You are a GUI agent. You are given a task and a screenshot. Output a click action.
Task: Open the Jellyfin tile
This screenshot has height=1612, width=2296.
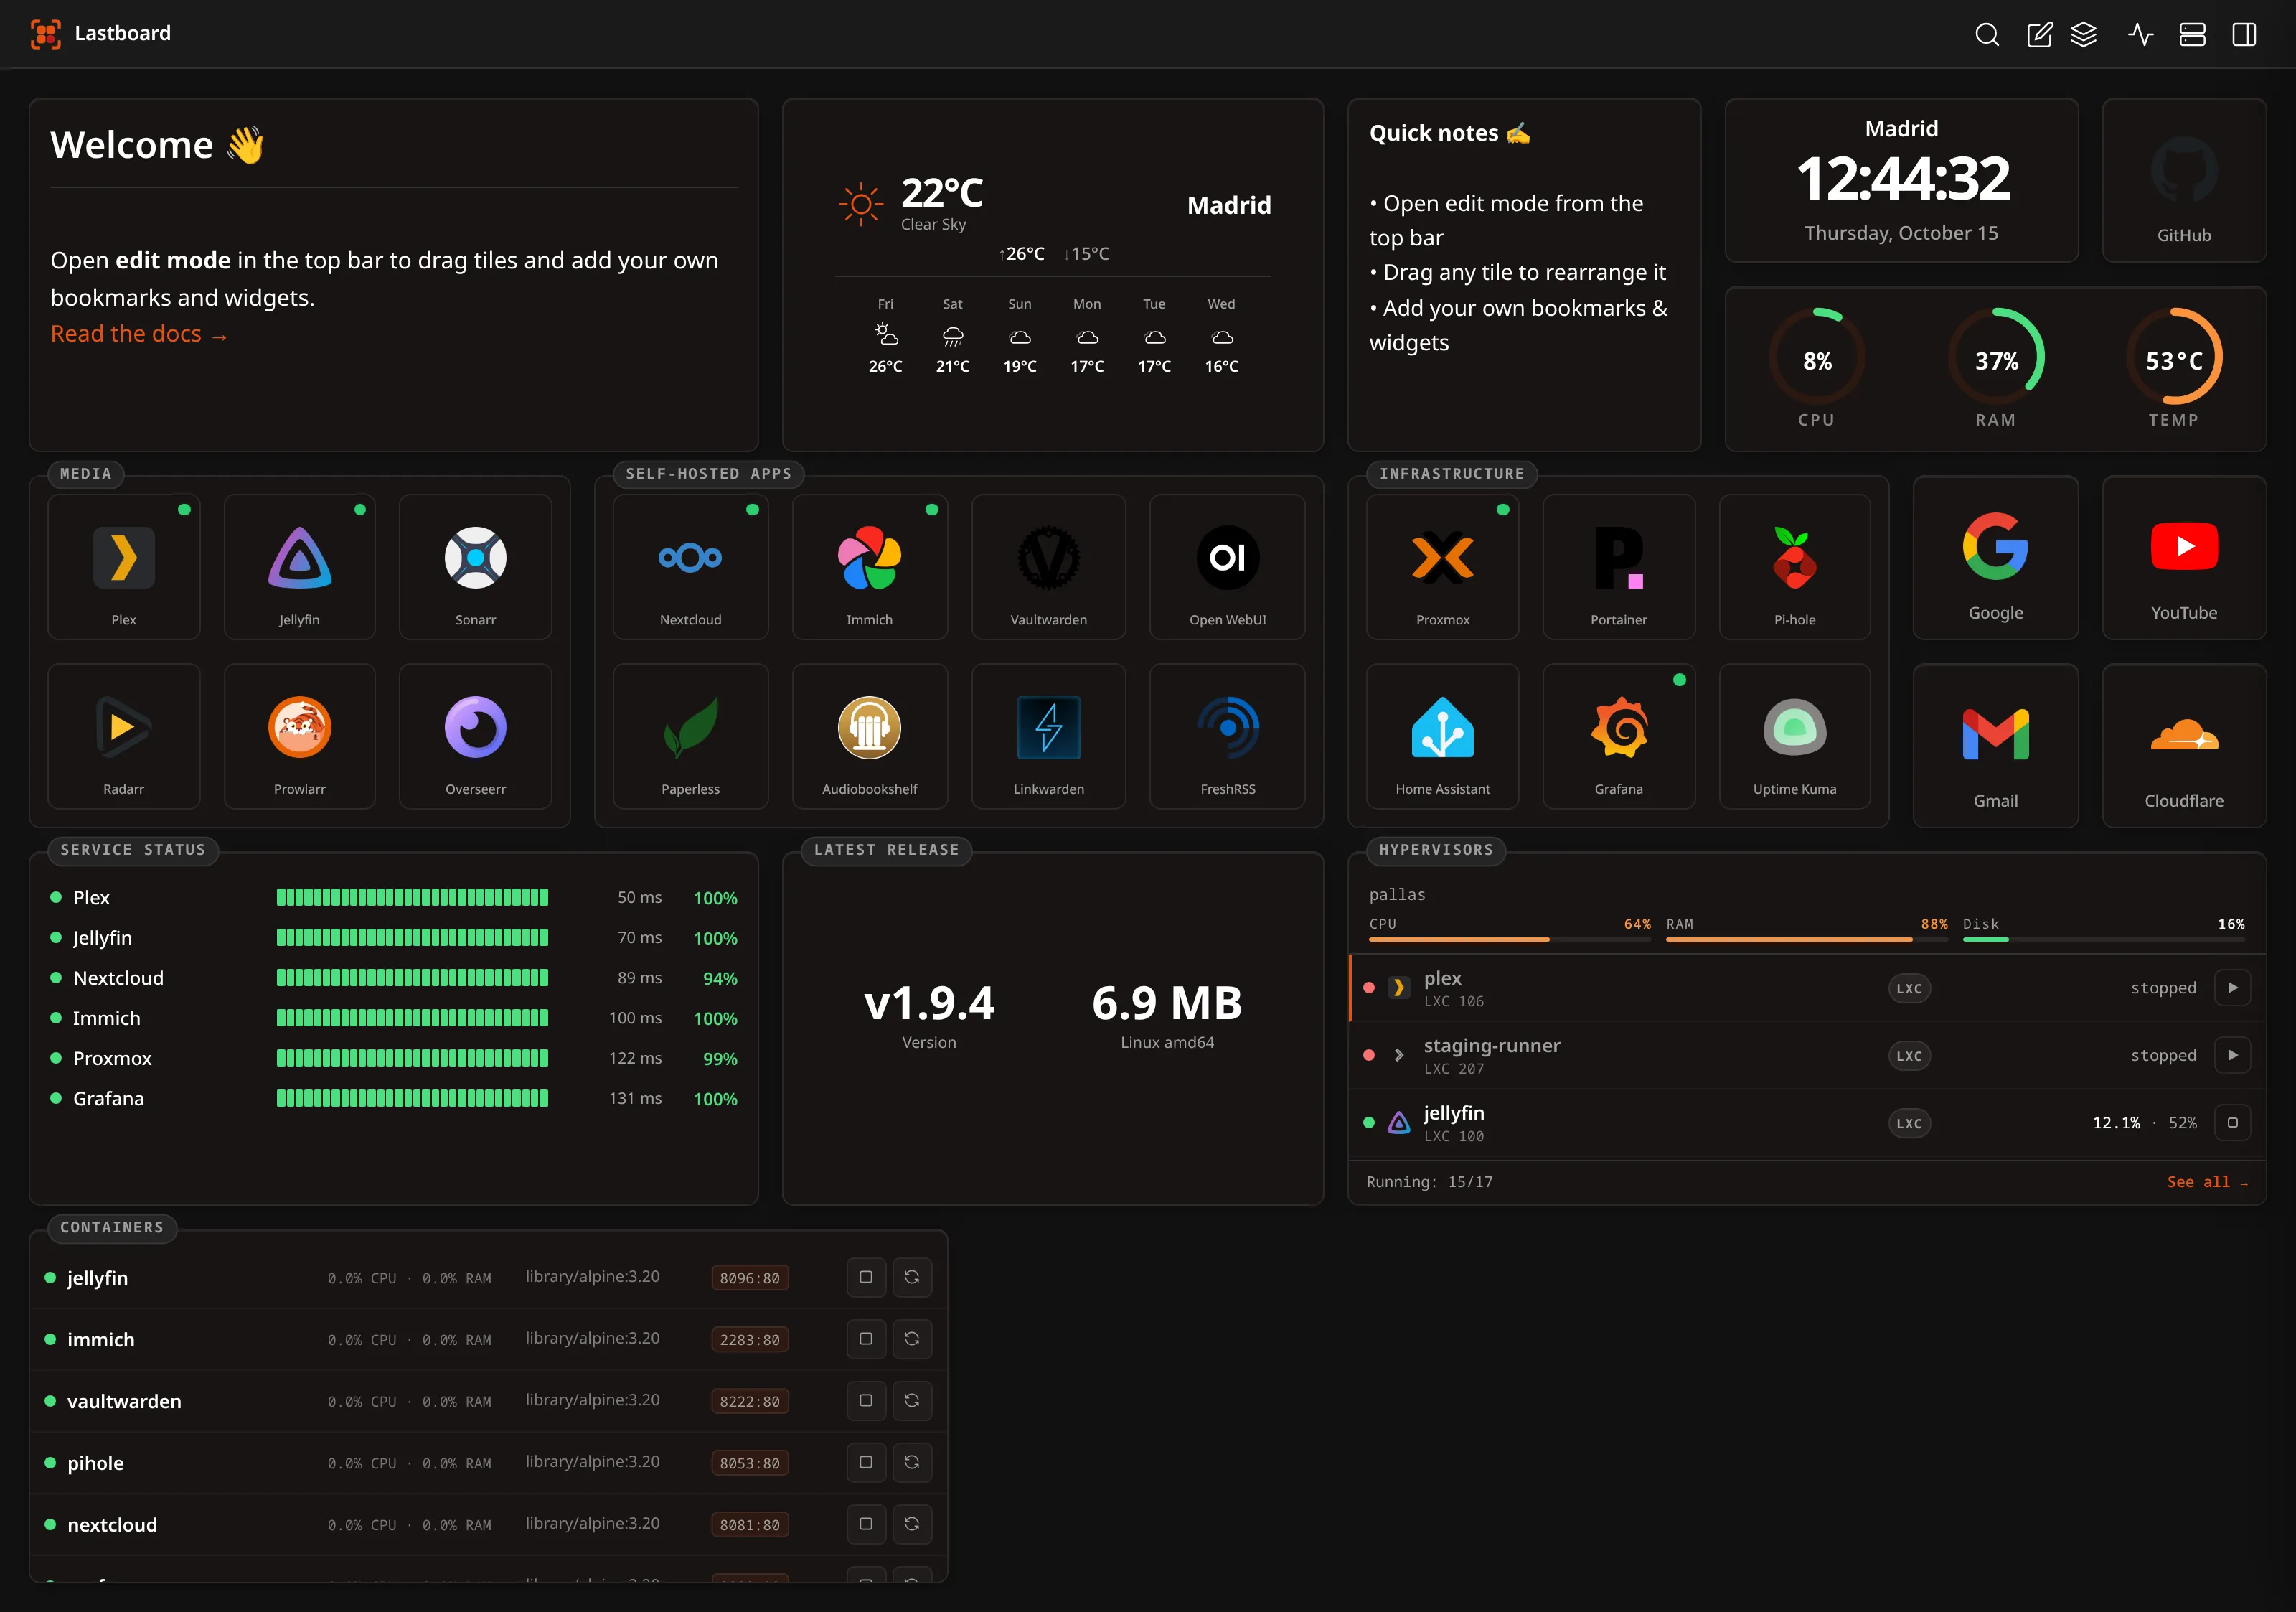300,567
